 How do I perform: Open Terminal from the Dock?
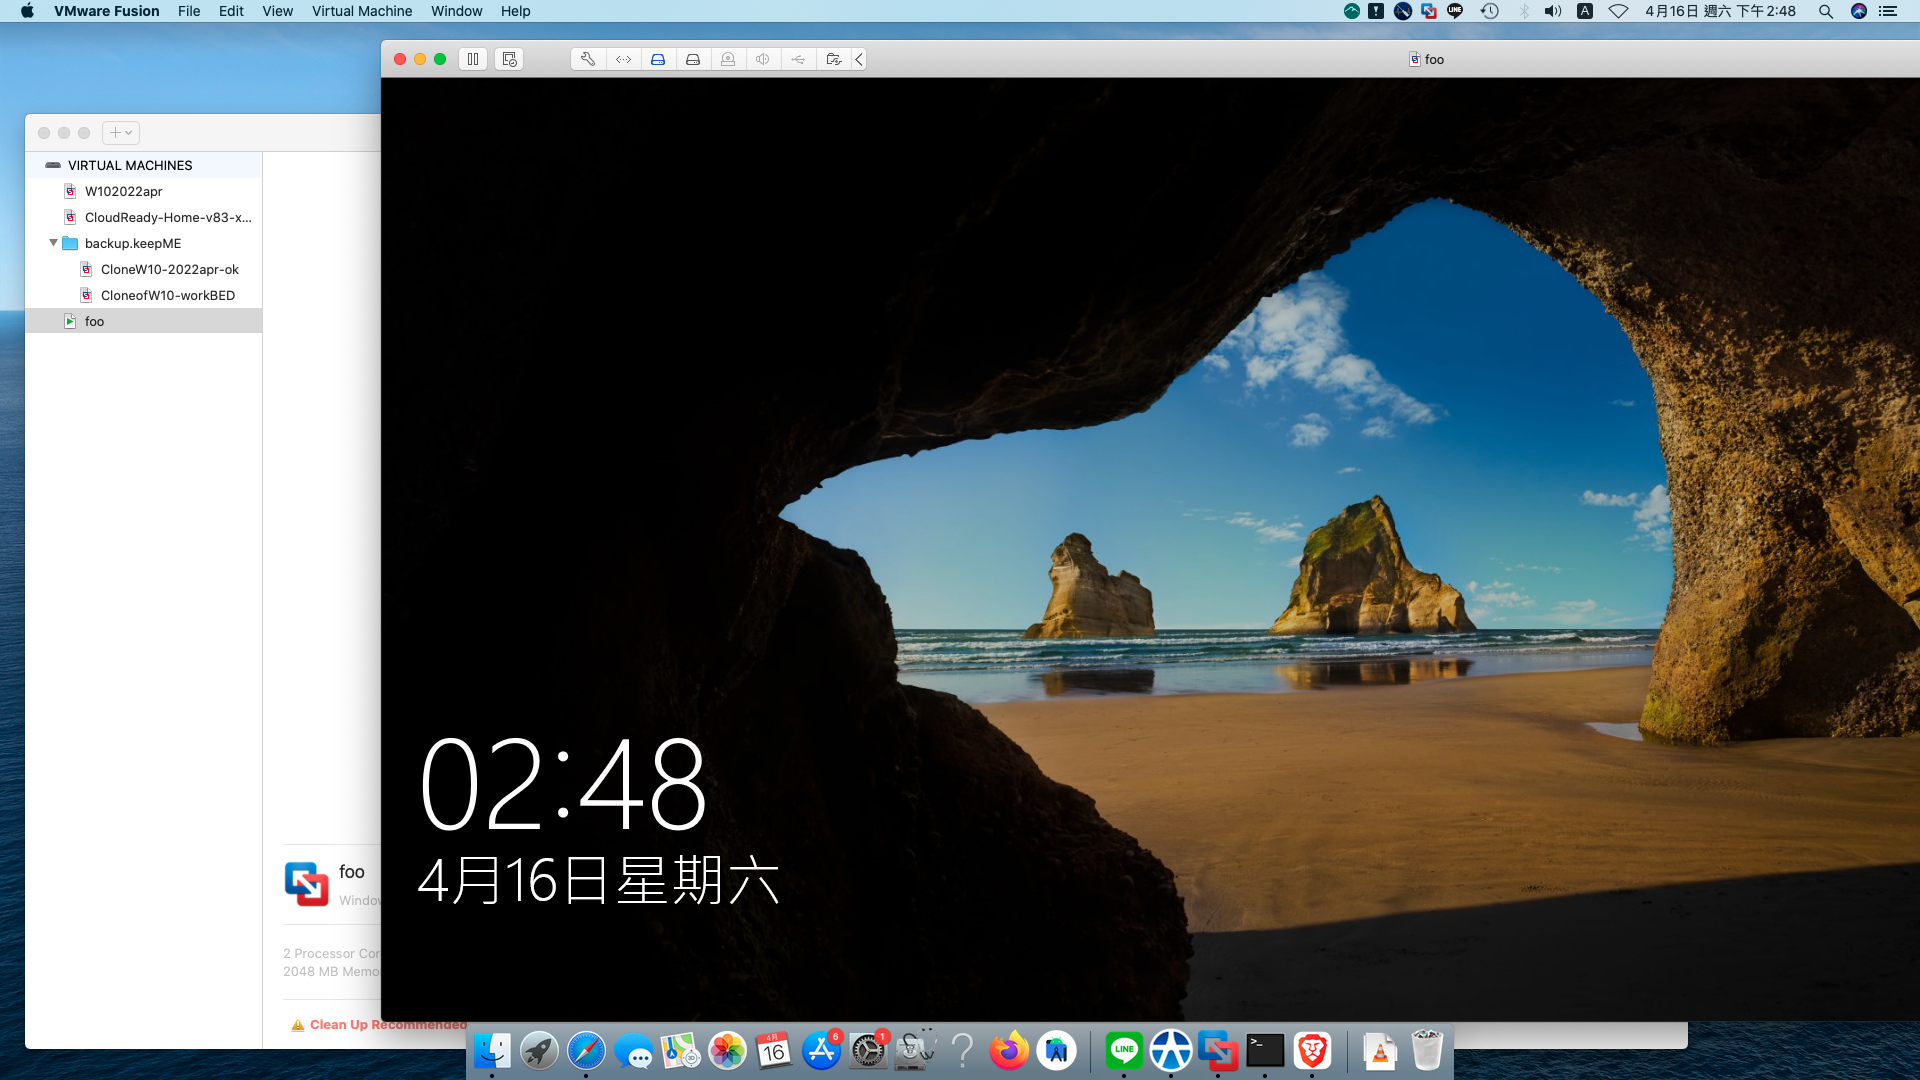coord(1264,1051)
